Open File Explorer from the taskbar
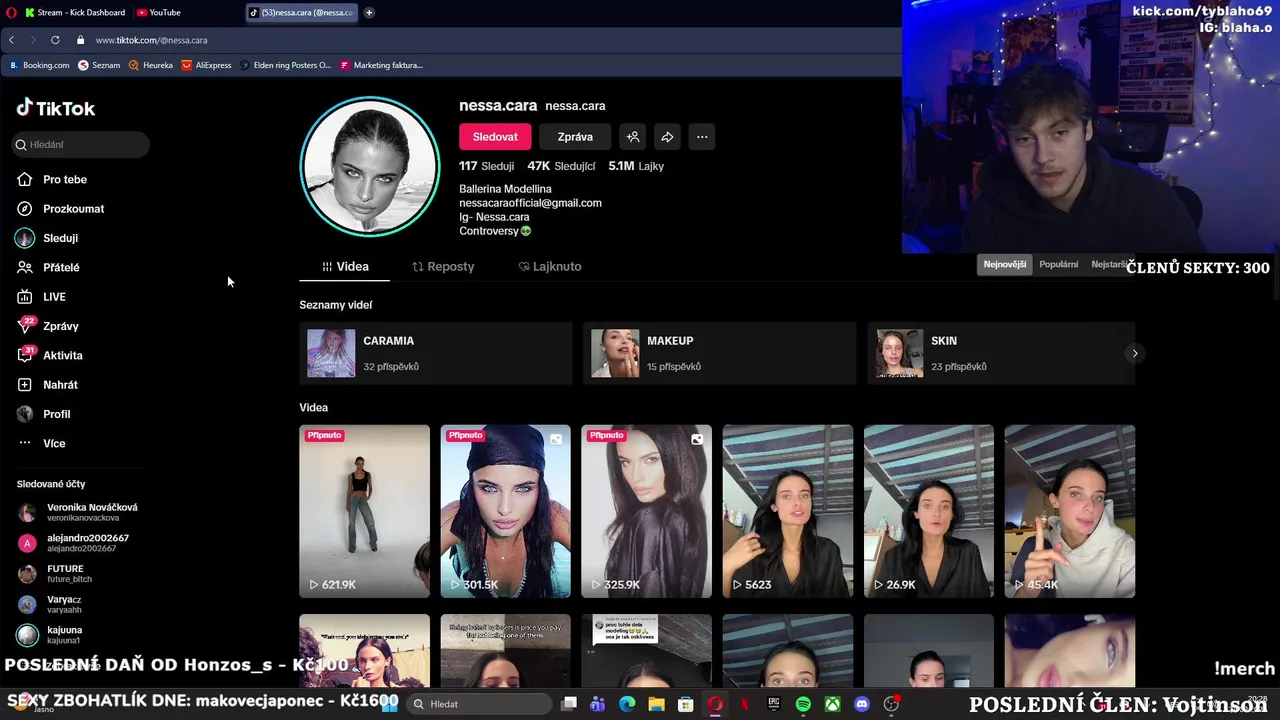 (x=656, y=704)
